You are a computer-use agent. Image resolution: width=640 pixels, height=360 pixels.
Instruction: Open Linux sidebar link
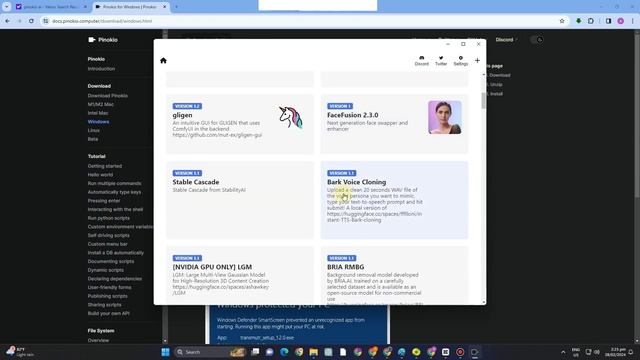coord(93,130)
